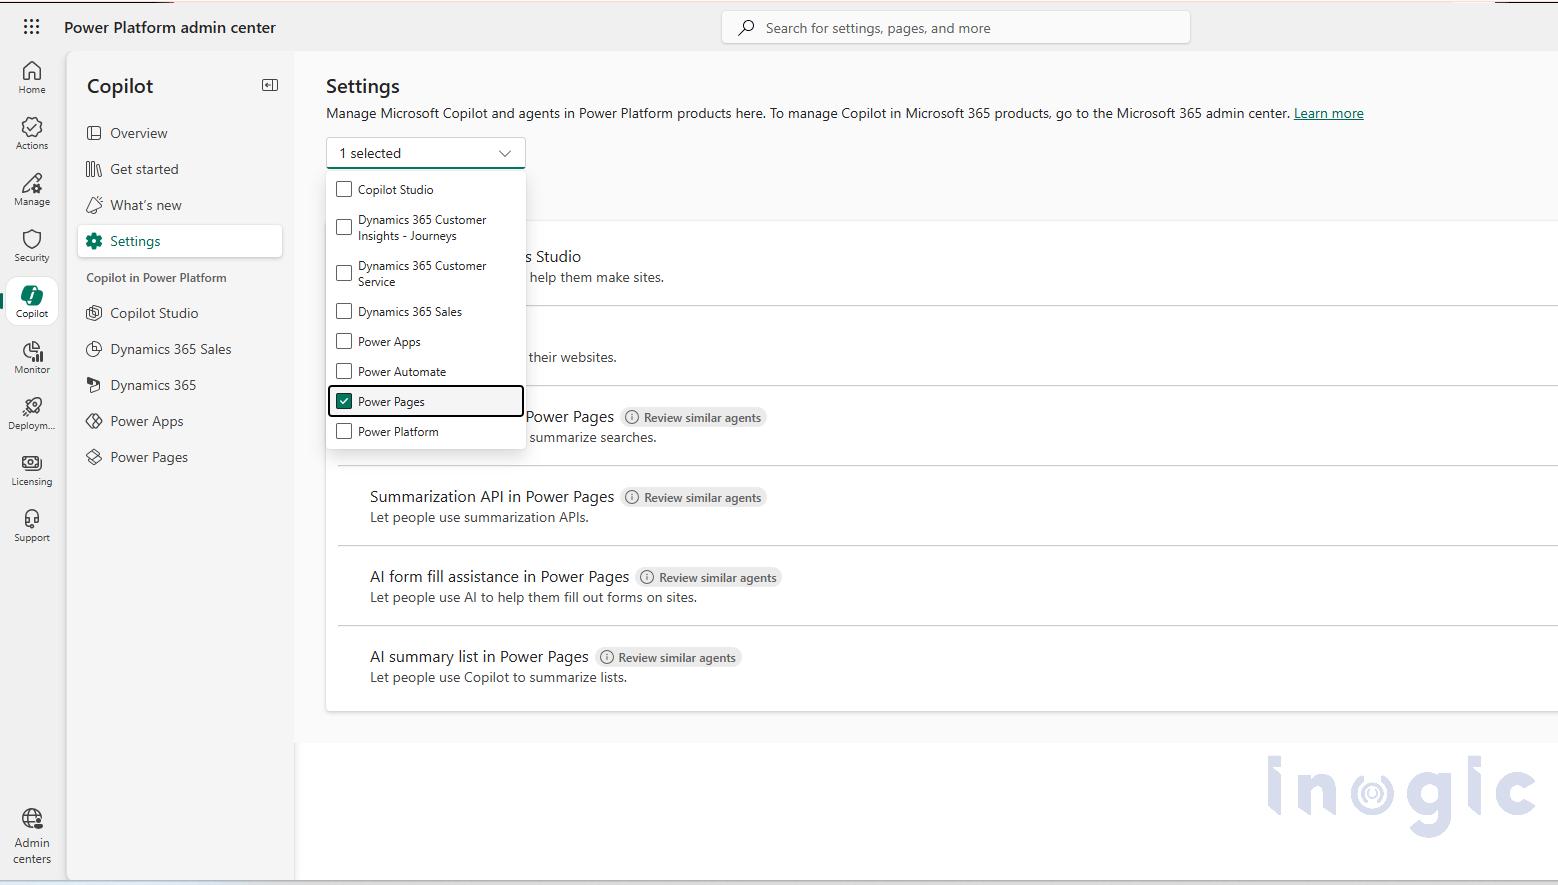Open the Monitor rail icon

point(32,358)
